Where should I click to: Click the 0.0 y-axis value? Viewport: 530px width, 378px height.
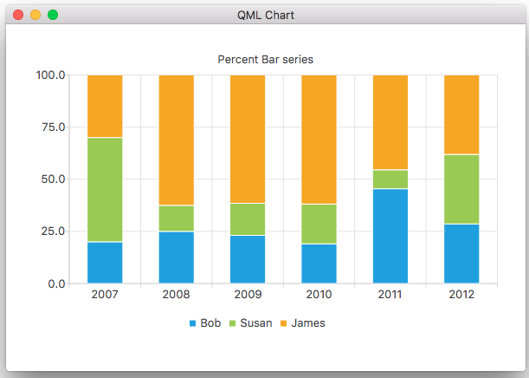[x=56, y=284]
